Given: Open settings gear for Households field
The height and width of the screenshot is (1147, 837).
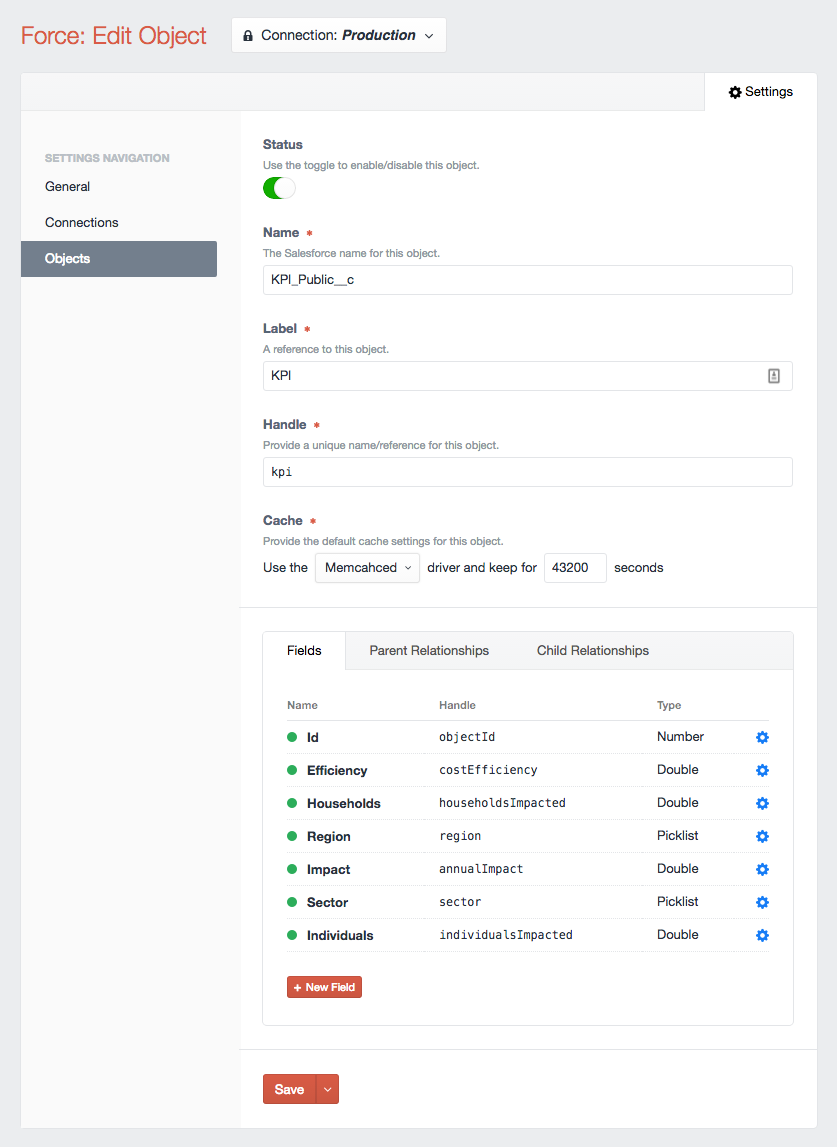Looking at the screenshot, I should (762, 803).
